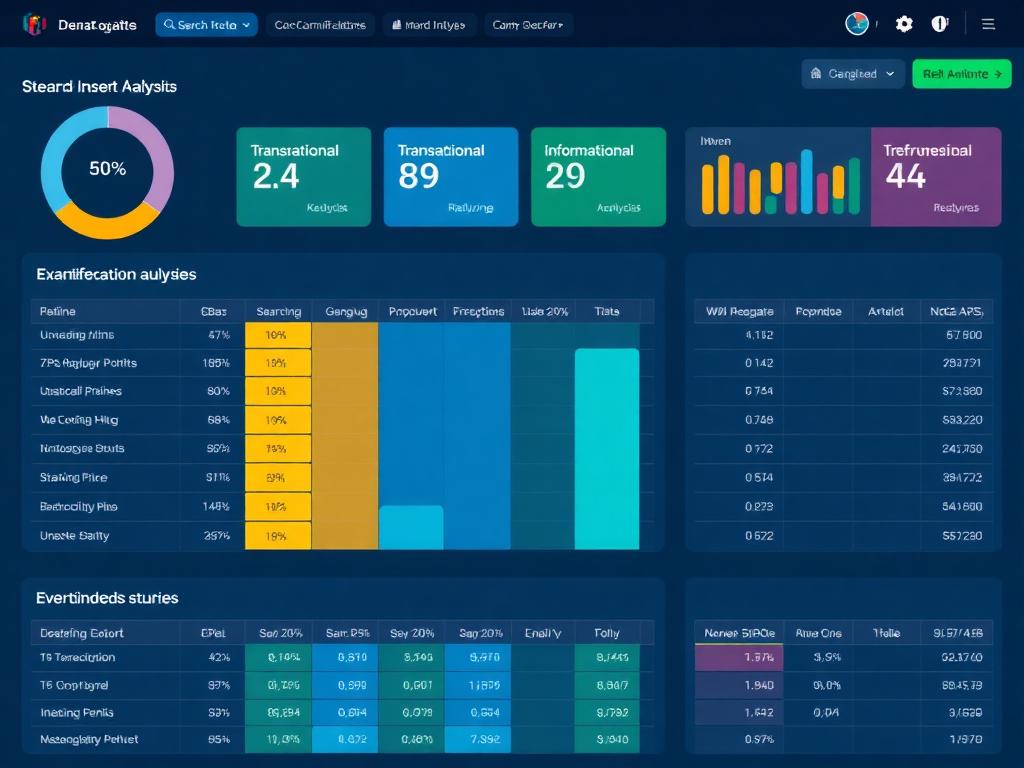Click the icon inside the Mard Intyes tab
The width and height of the screenshot is (1024, 768).
pyautogui.click(x=396, y=25)
